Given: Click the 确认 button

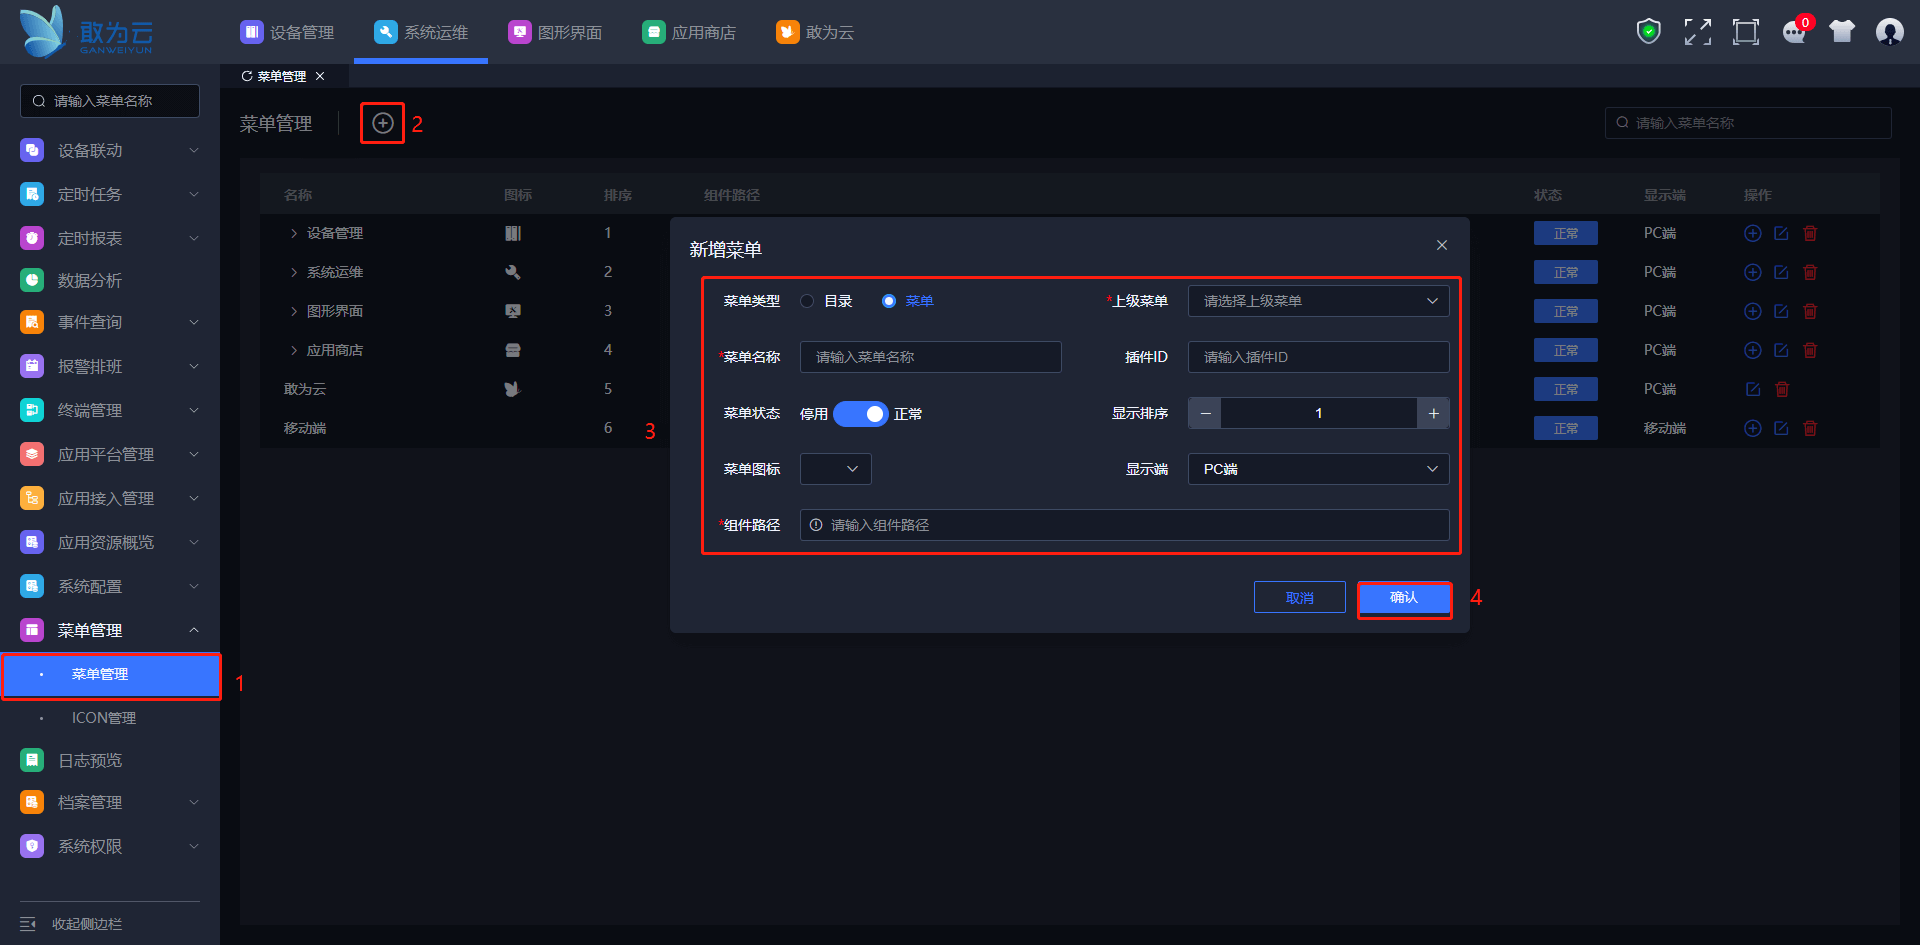Looking at the screenshot, I should pyautogui.click(x=1404, y=598).
